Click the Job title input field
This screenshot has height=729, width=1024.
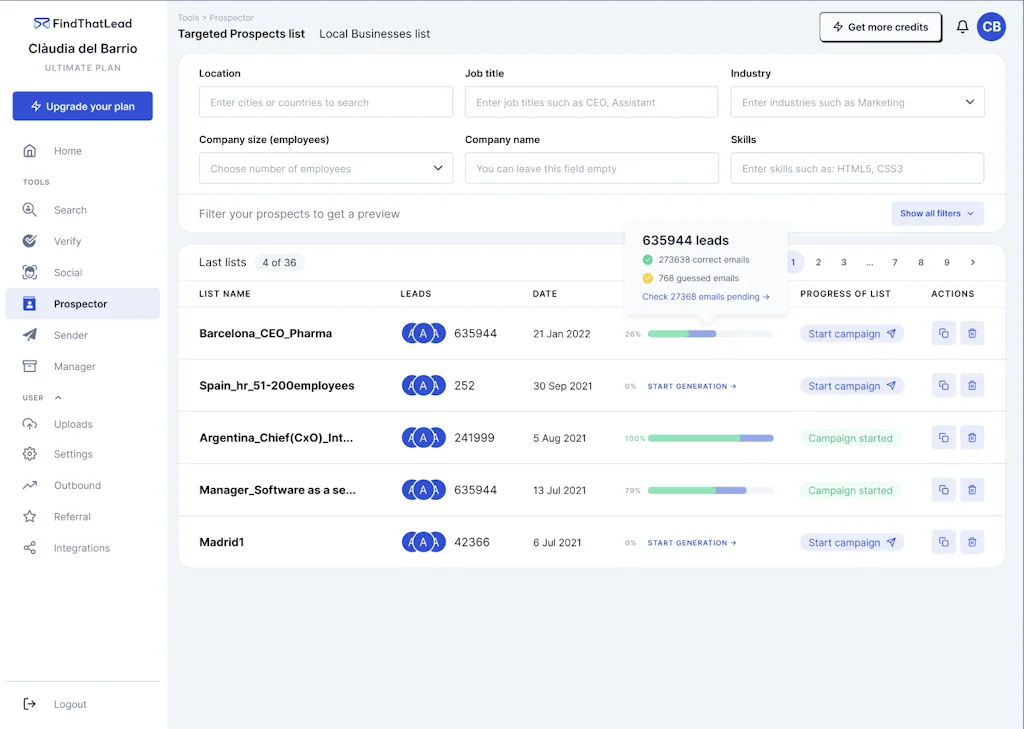coord(591,102)
